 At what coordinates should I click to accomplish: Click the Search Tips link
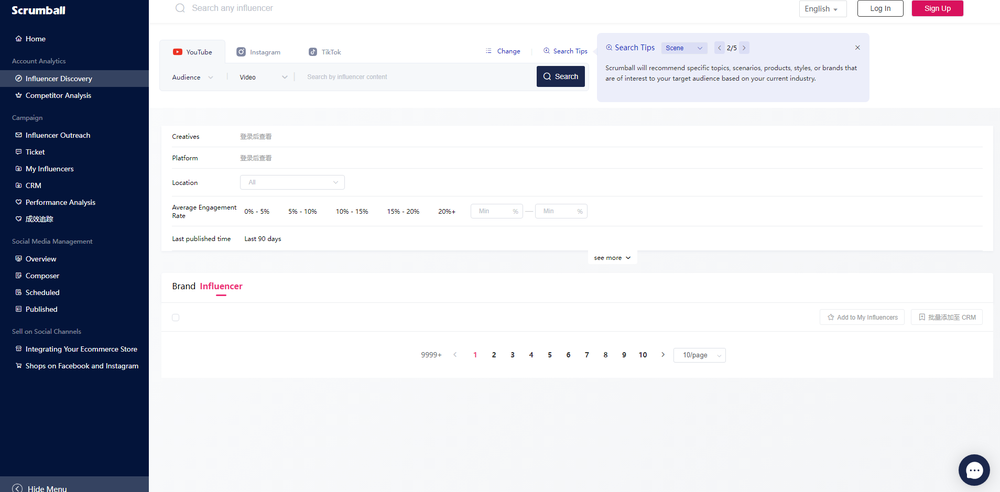pyautogui.click(x=565, y=51)
